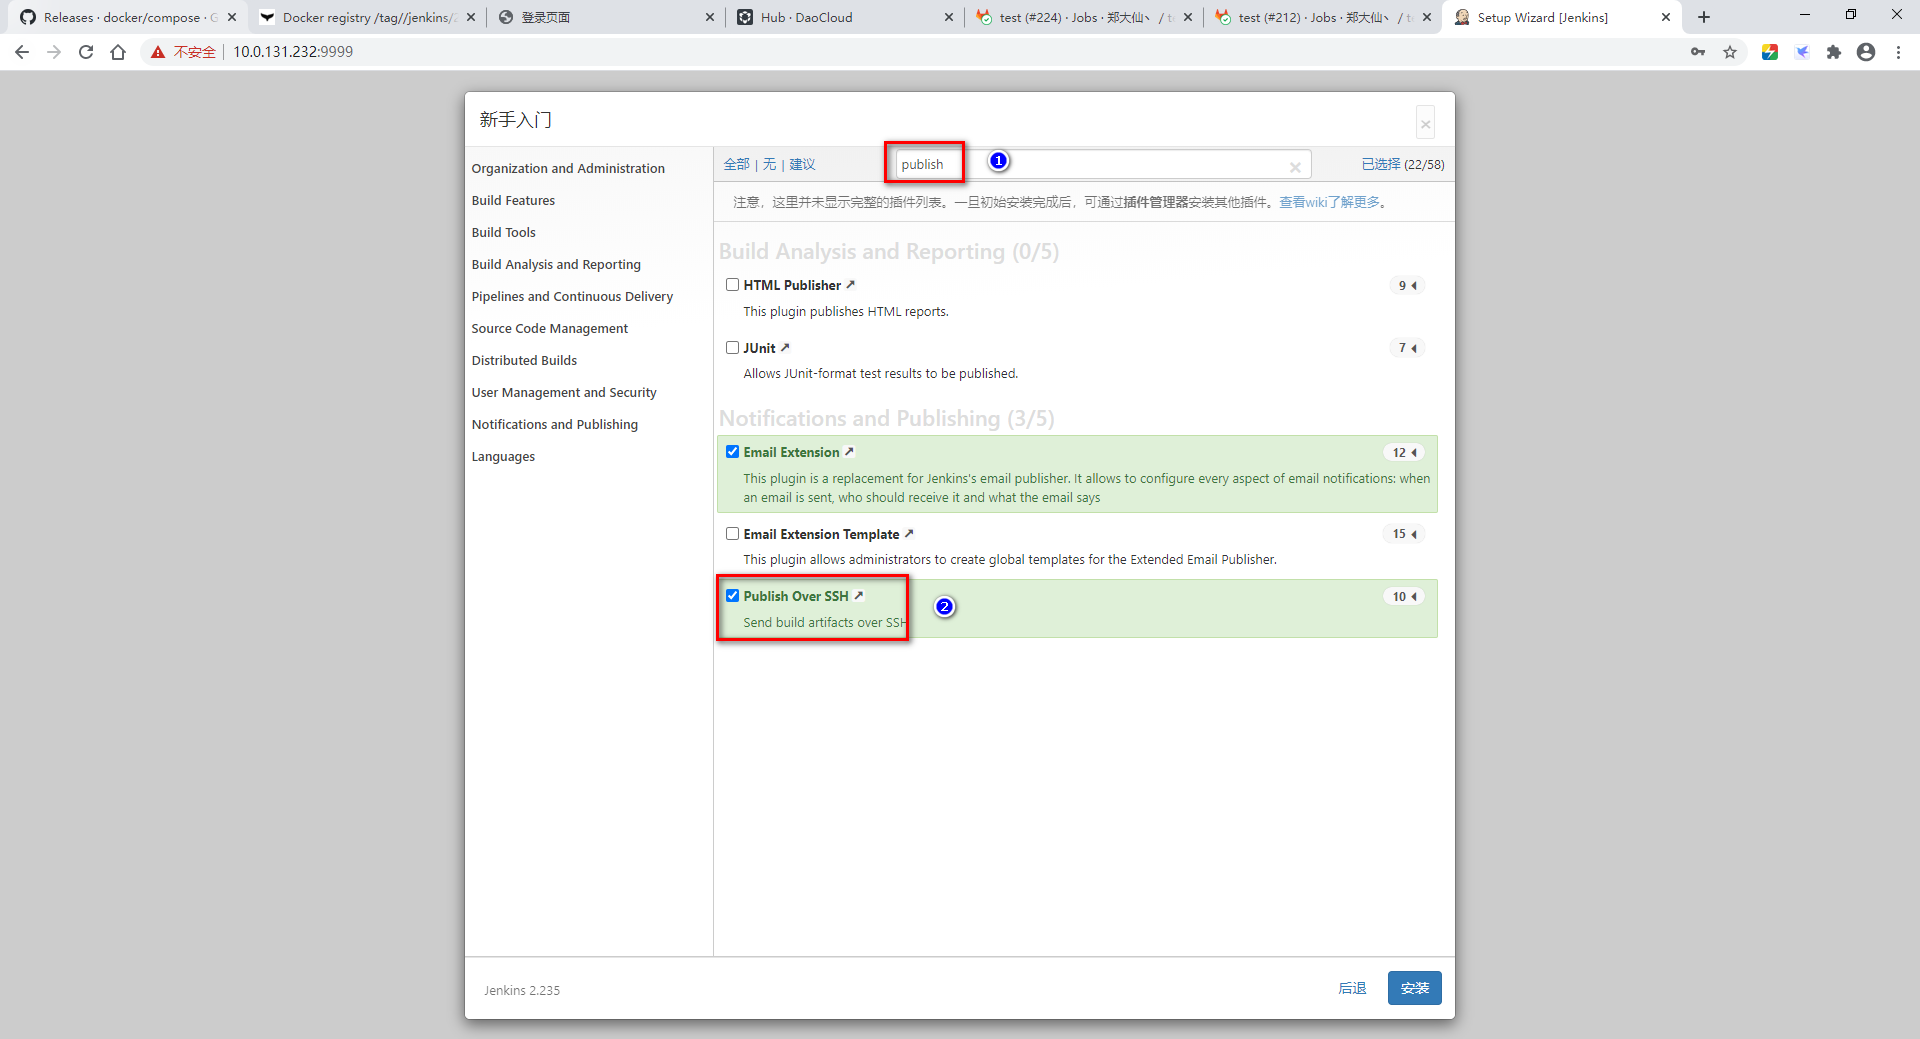Open the Chrome three-dot menu
1920x1039 pixels.
click(1898, 52)
